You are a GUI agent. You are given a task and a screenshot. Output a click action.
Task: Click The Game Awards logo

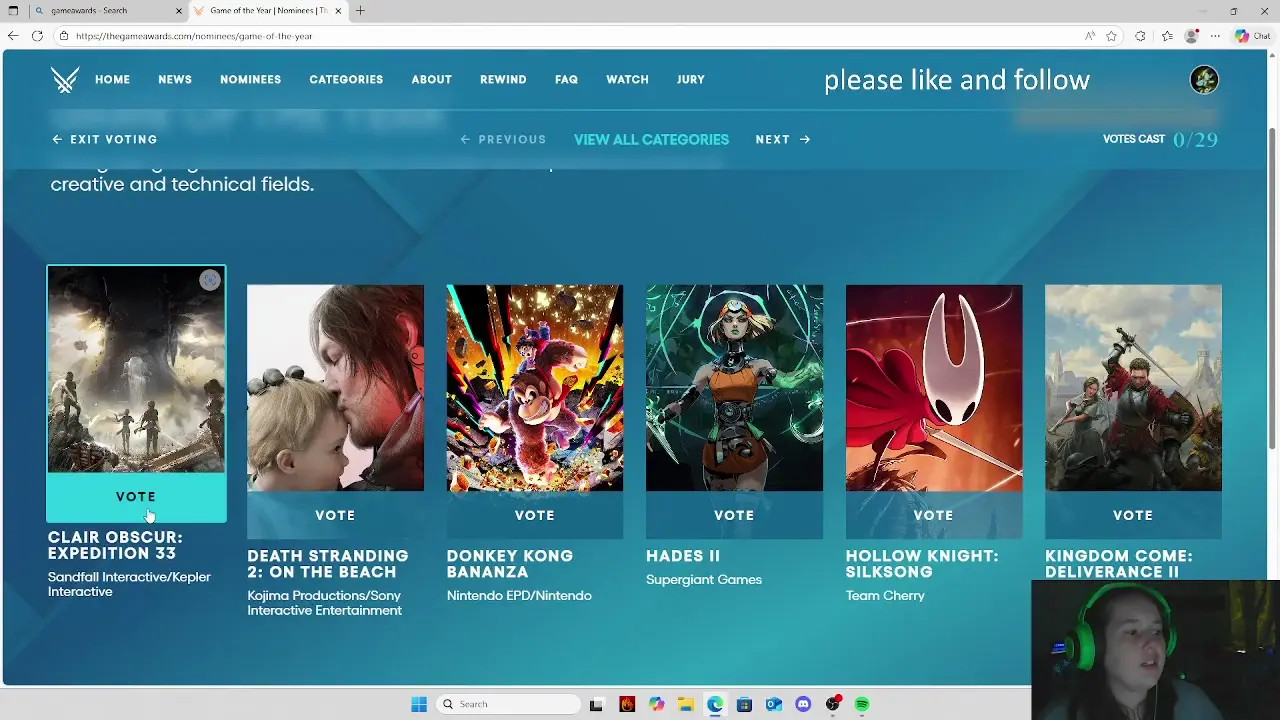pos(65,80)
